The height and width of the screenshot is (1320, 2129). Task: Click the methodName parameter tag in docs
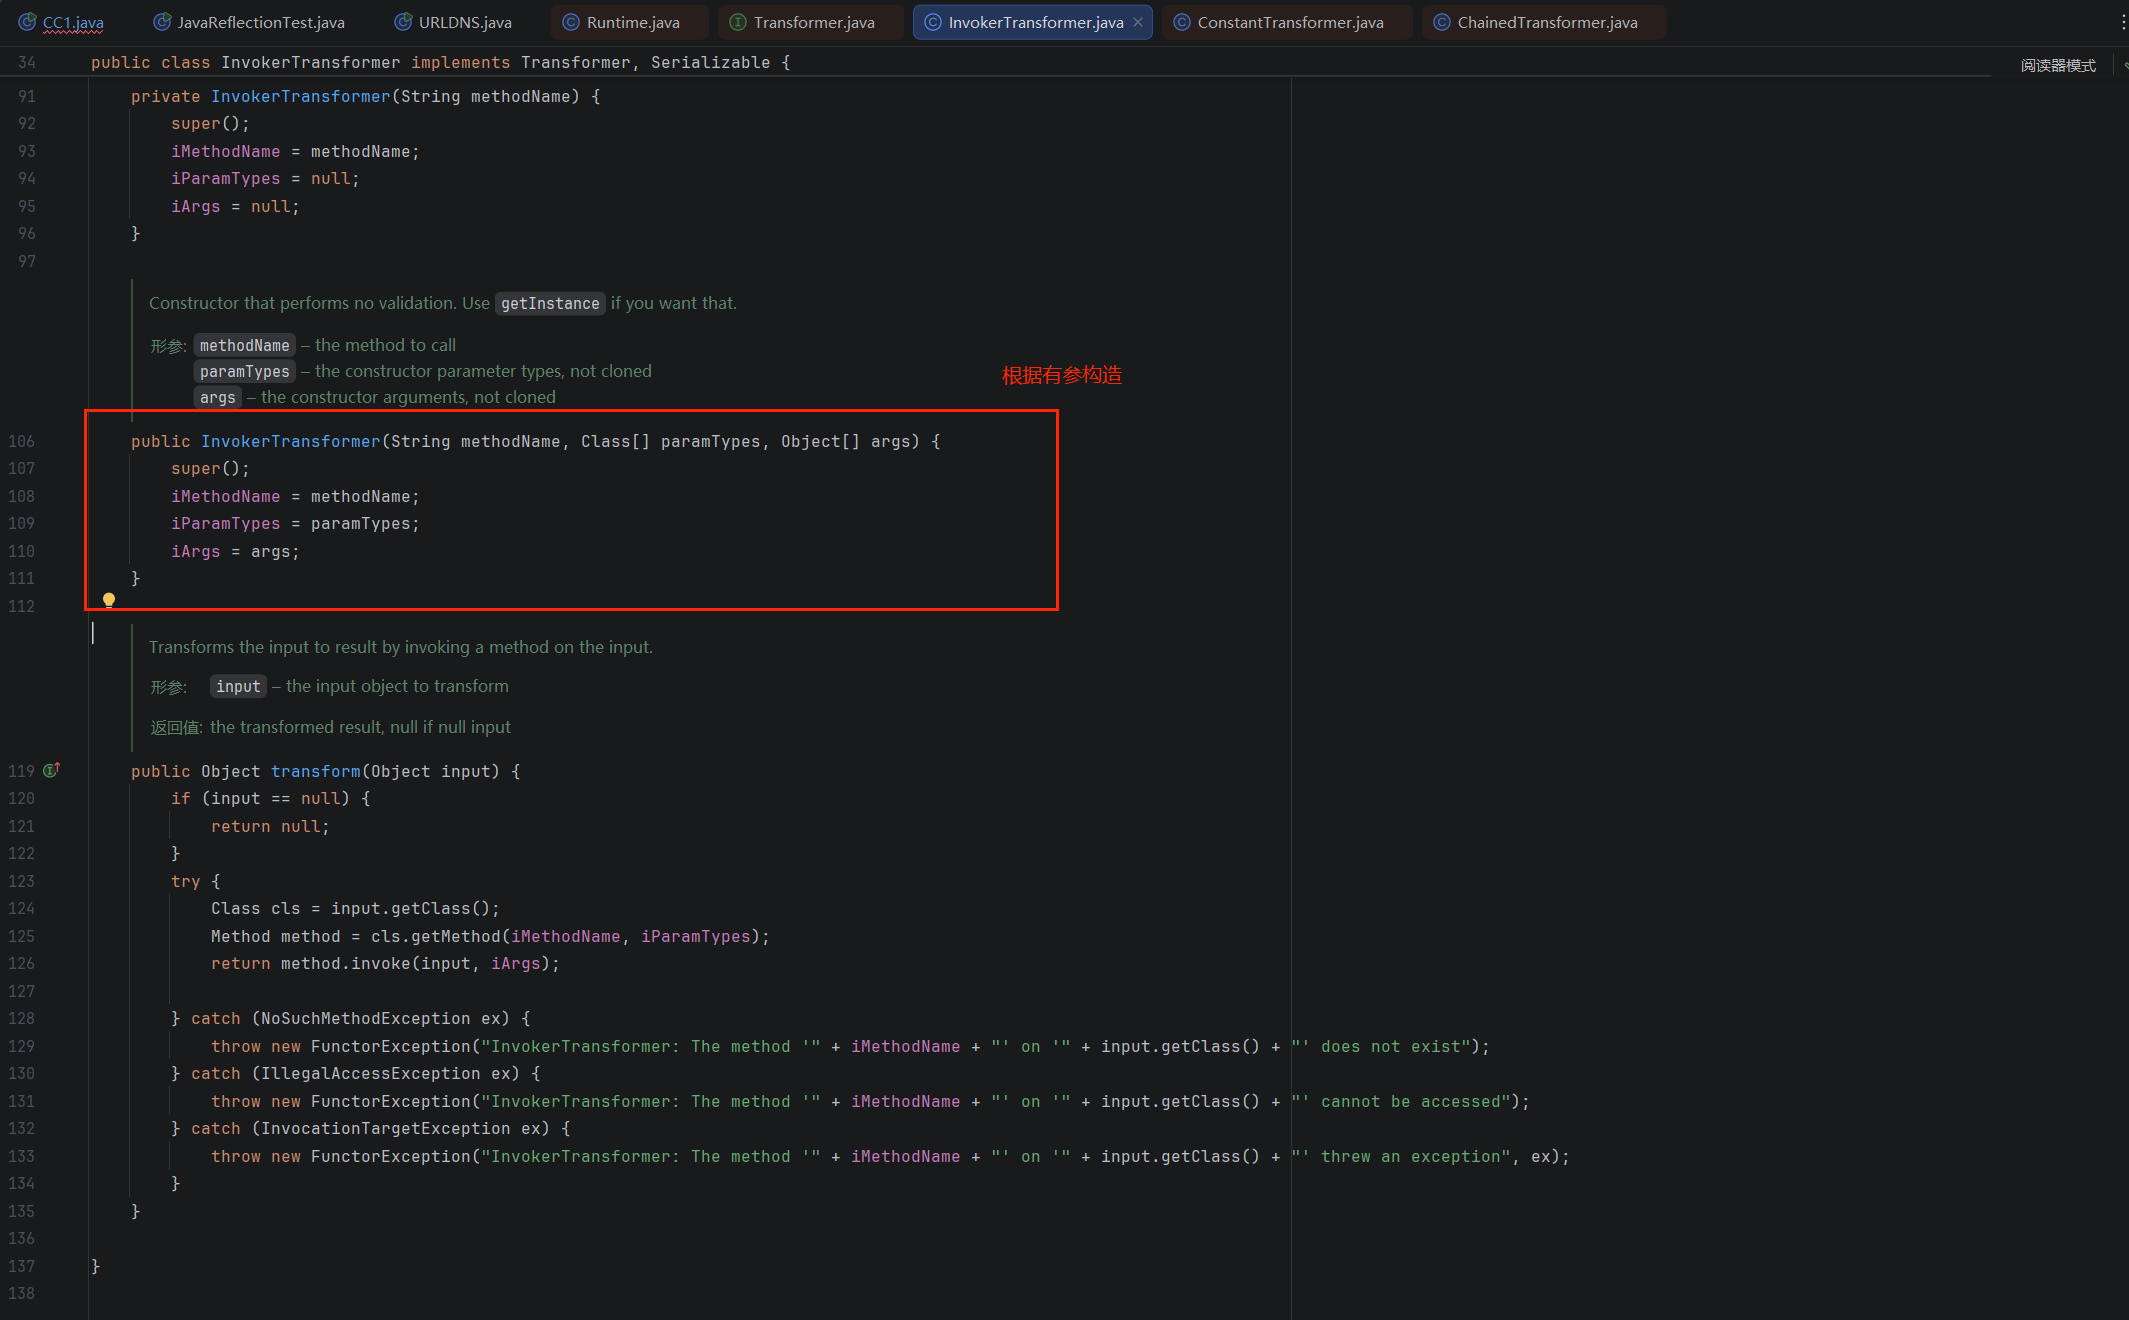[244, 346]
